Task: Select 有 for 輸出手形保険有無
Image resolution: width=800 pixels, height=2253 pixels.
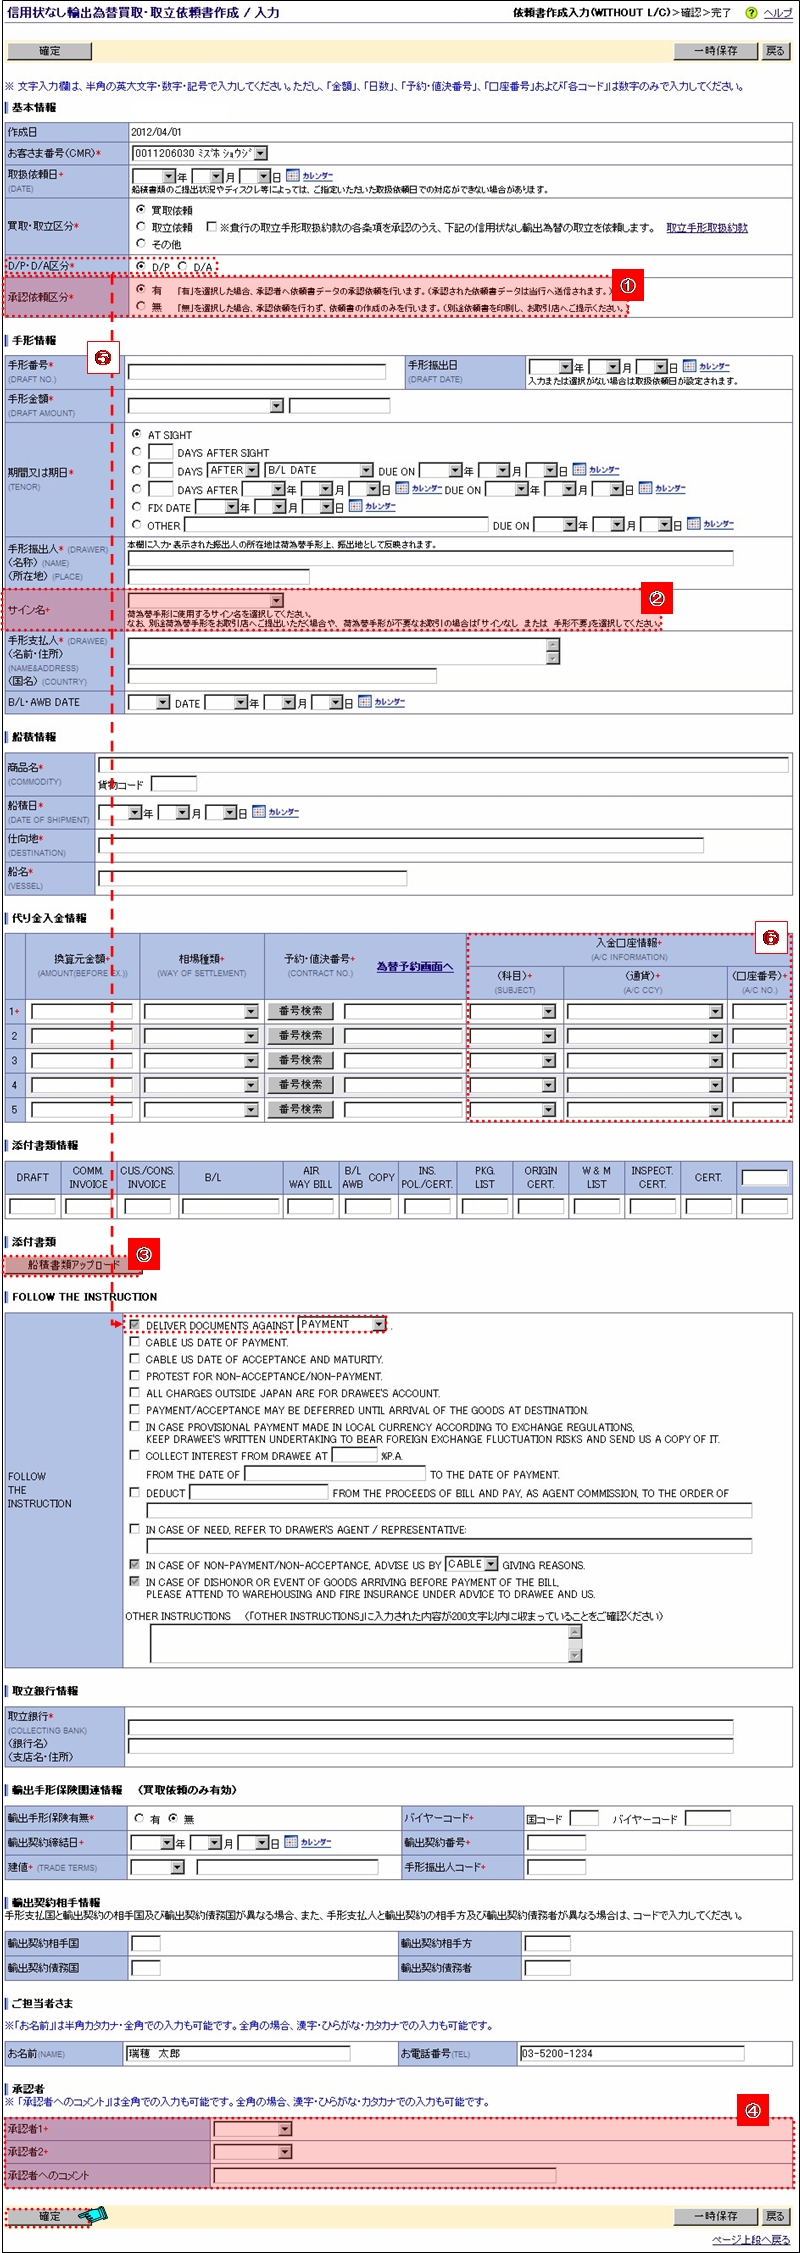Action: [140, 1818]
